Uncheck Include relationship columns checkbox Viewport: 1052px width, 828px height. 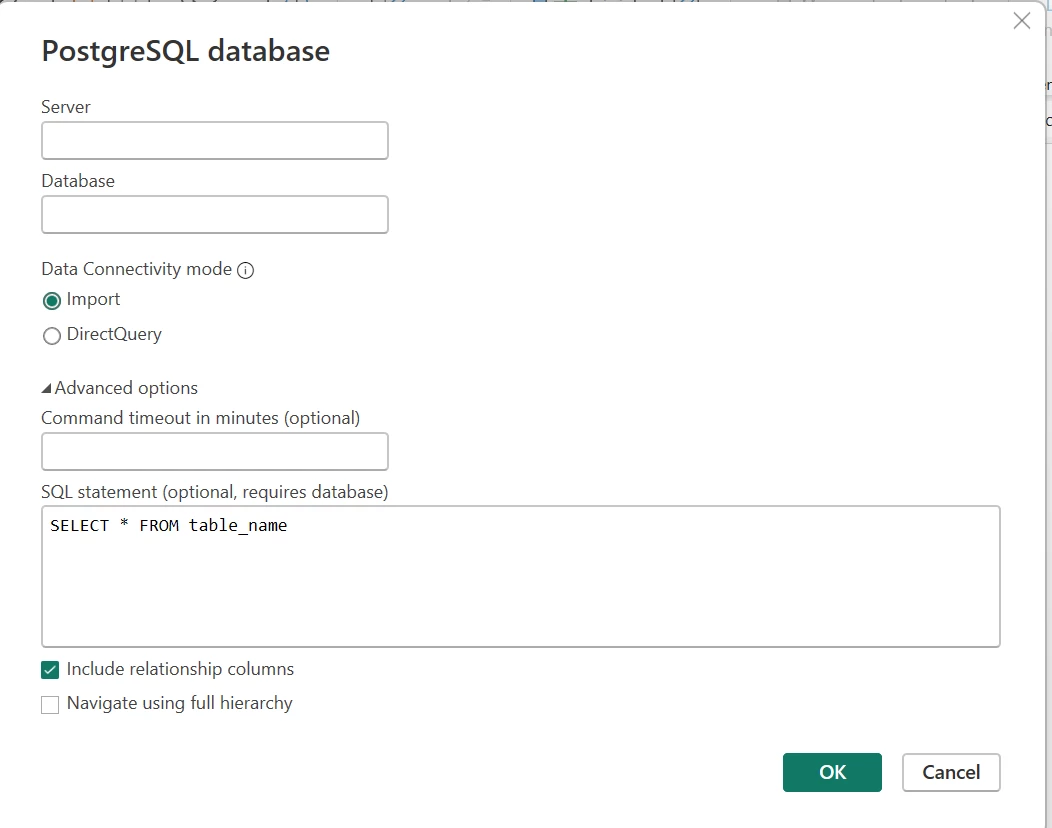point(50,670)
